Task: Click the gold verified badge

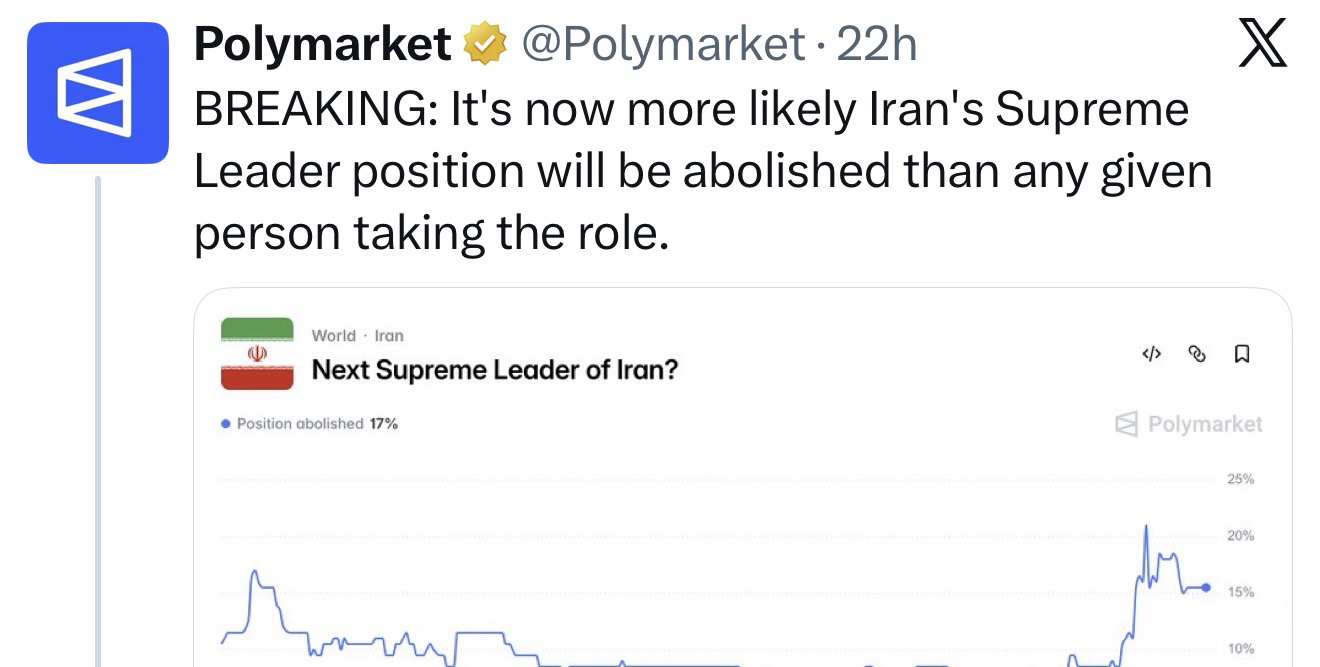Action: pos(485,44)
